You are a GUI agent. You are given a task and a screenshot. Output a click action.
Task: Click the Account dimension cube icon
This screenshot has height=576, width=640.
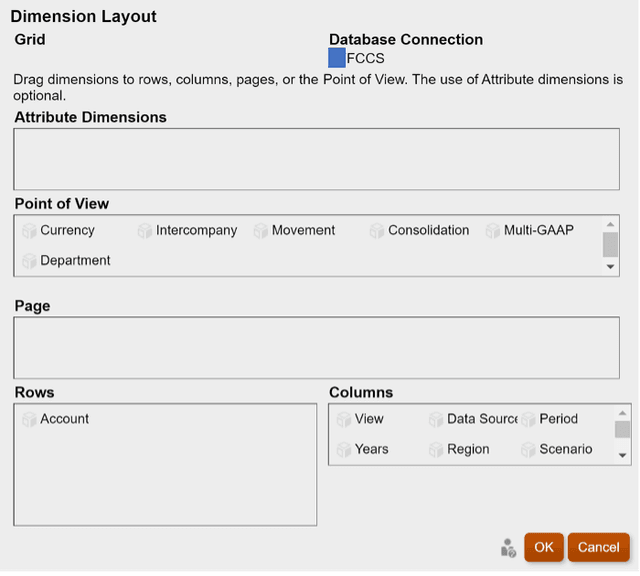tap(29, 419)
